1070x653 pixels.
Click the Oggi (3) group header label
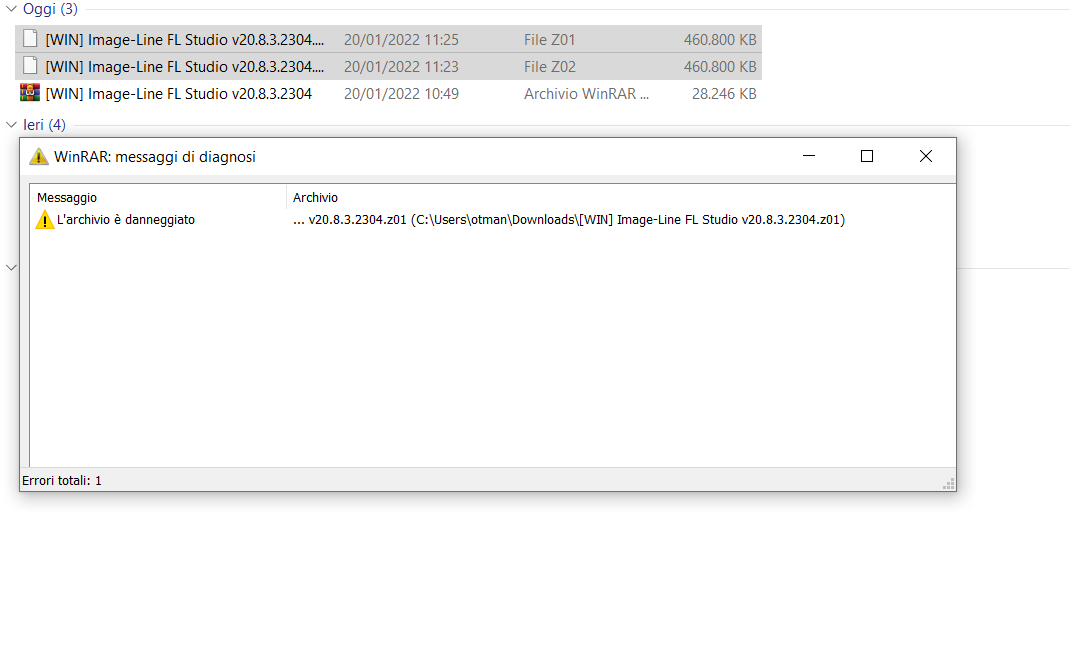click(x=50, y=9)
